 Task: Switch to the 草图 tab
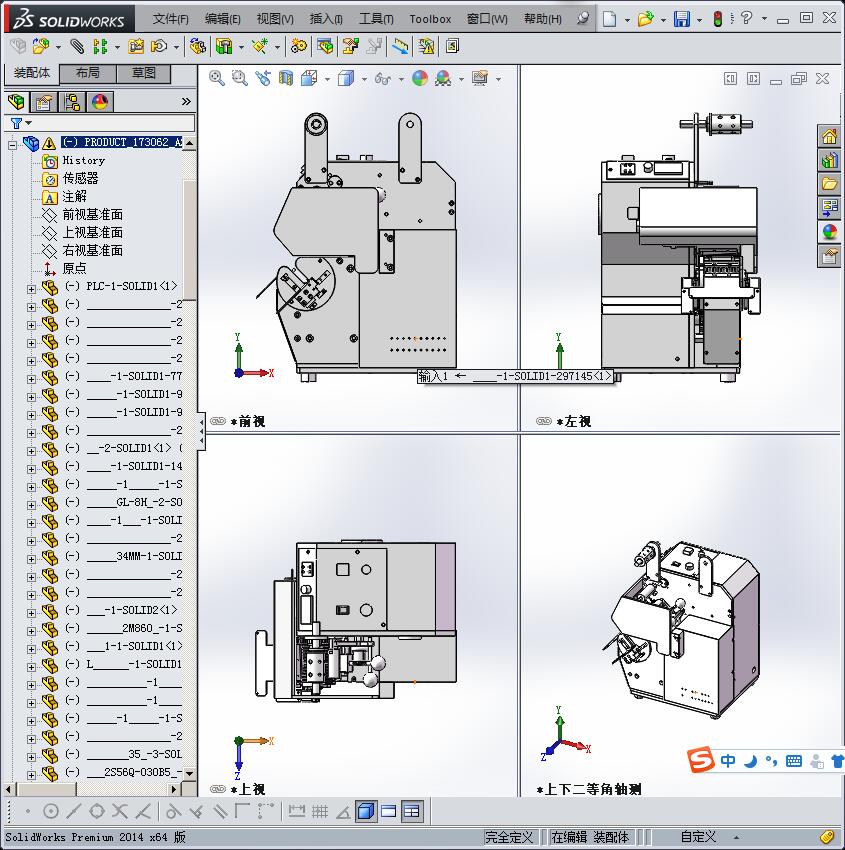pos(144,73)
